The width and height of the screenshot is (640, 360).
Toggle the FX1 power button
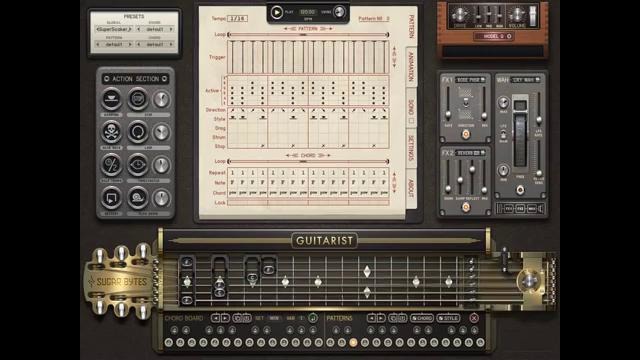465,134
